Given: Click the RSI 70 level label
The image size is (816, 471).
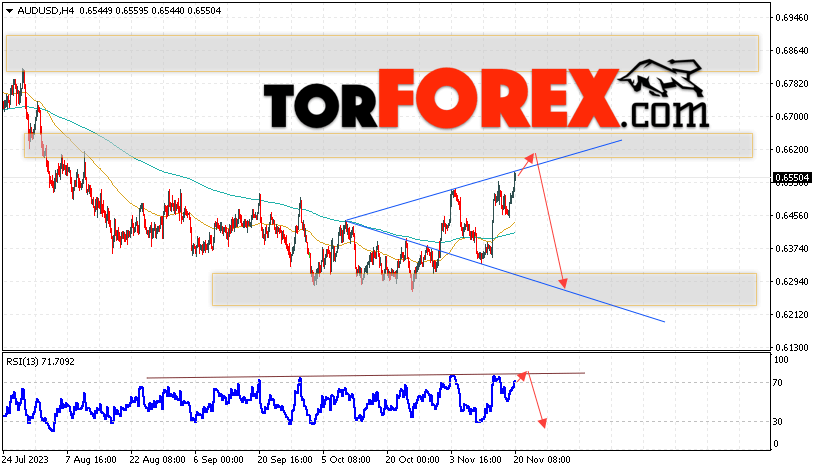Looking at the screenshot, I should pos(777,383).
